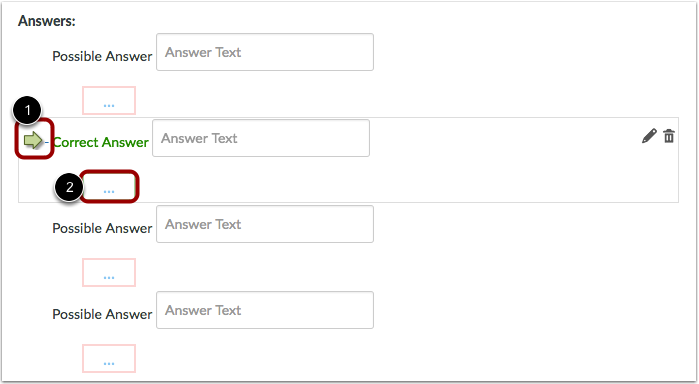
Task: Open comments for the first Possible Answer
Action: pos(109,101)
